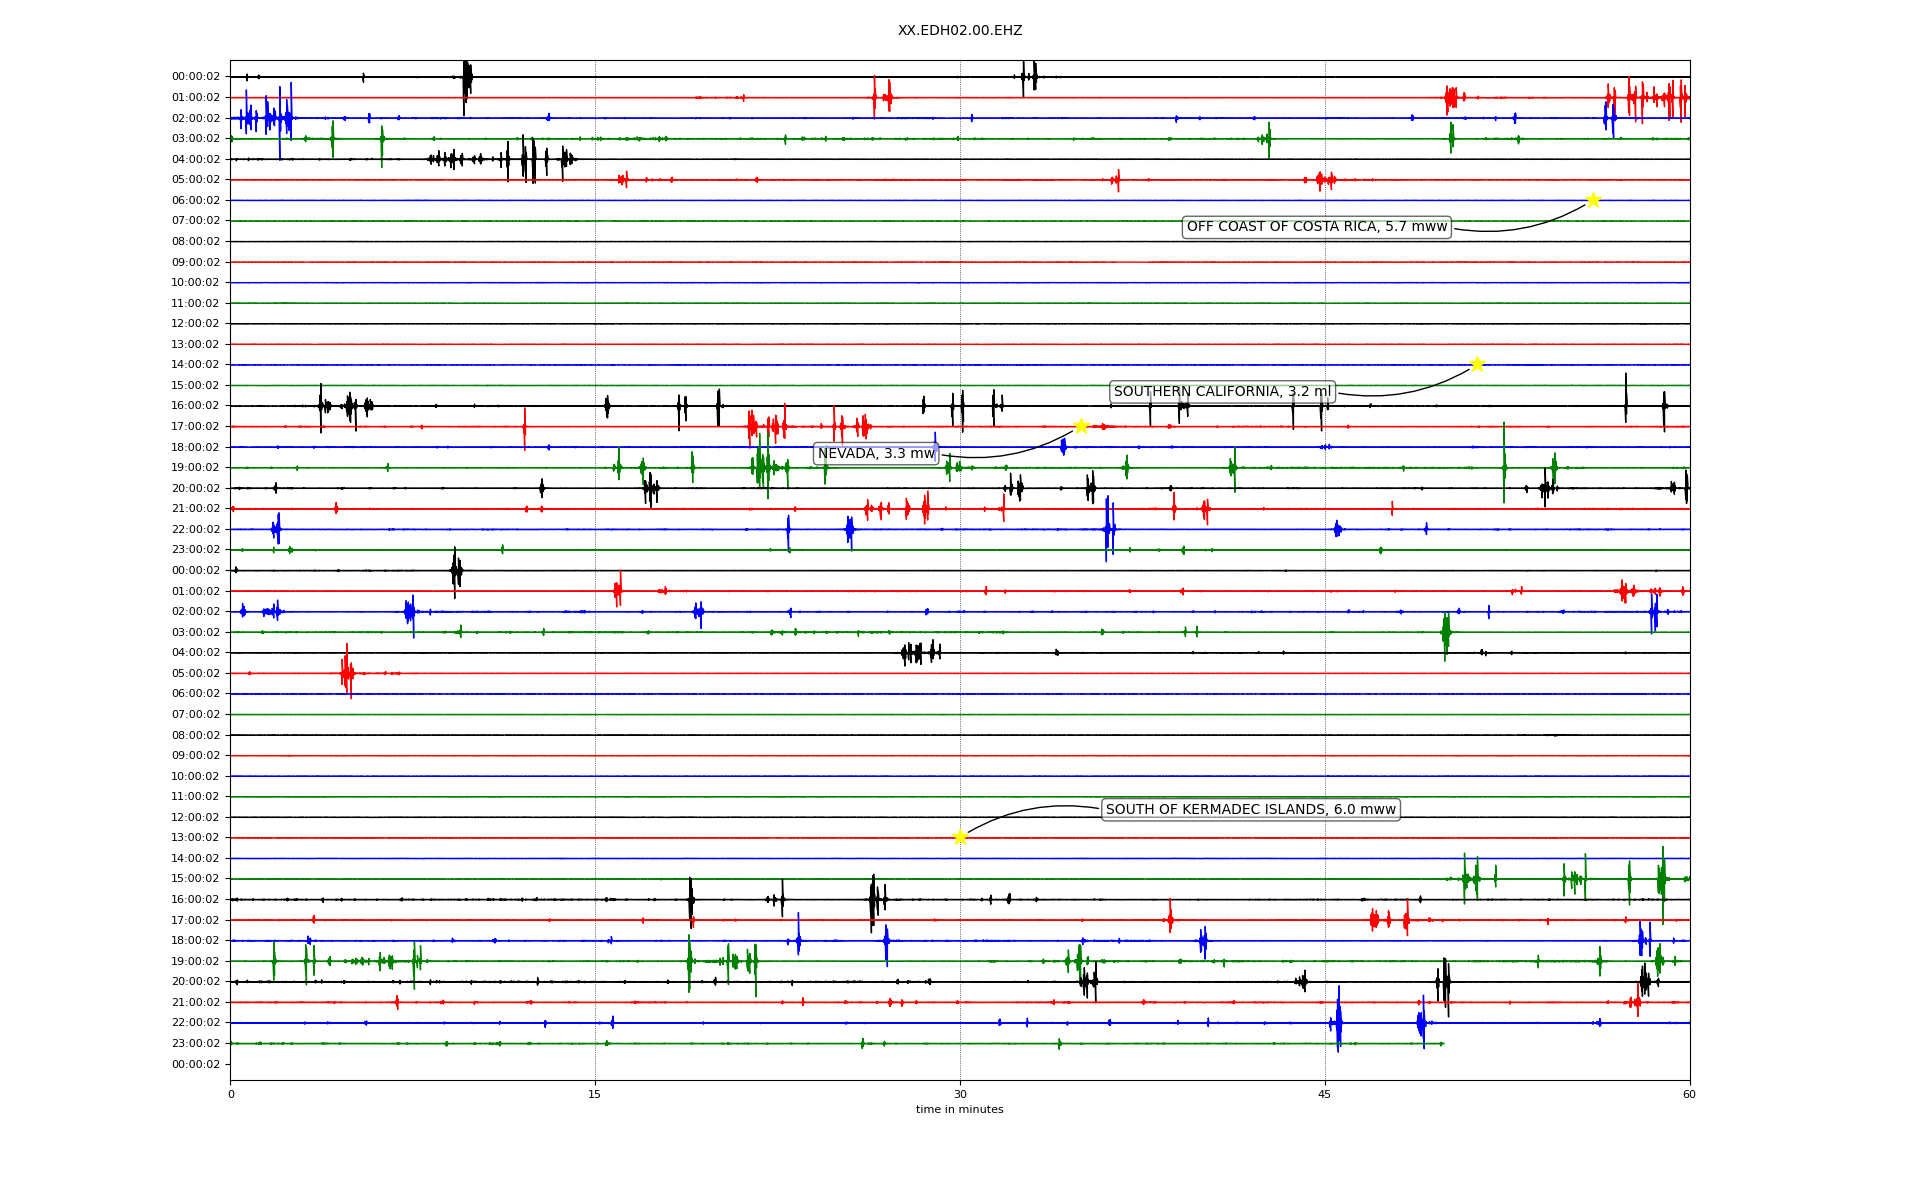This screenshot has width=1920, height=1200.
Task: Click the Southern California earthquake star marker
Action: [1477, 364]
